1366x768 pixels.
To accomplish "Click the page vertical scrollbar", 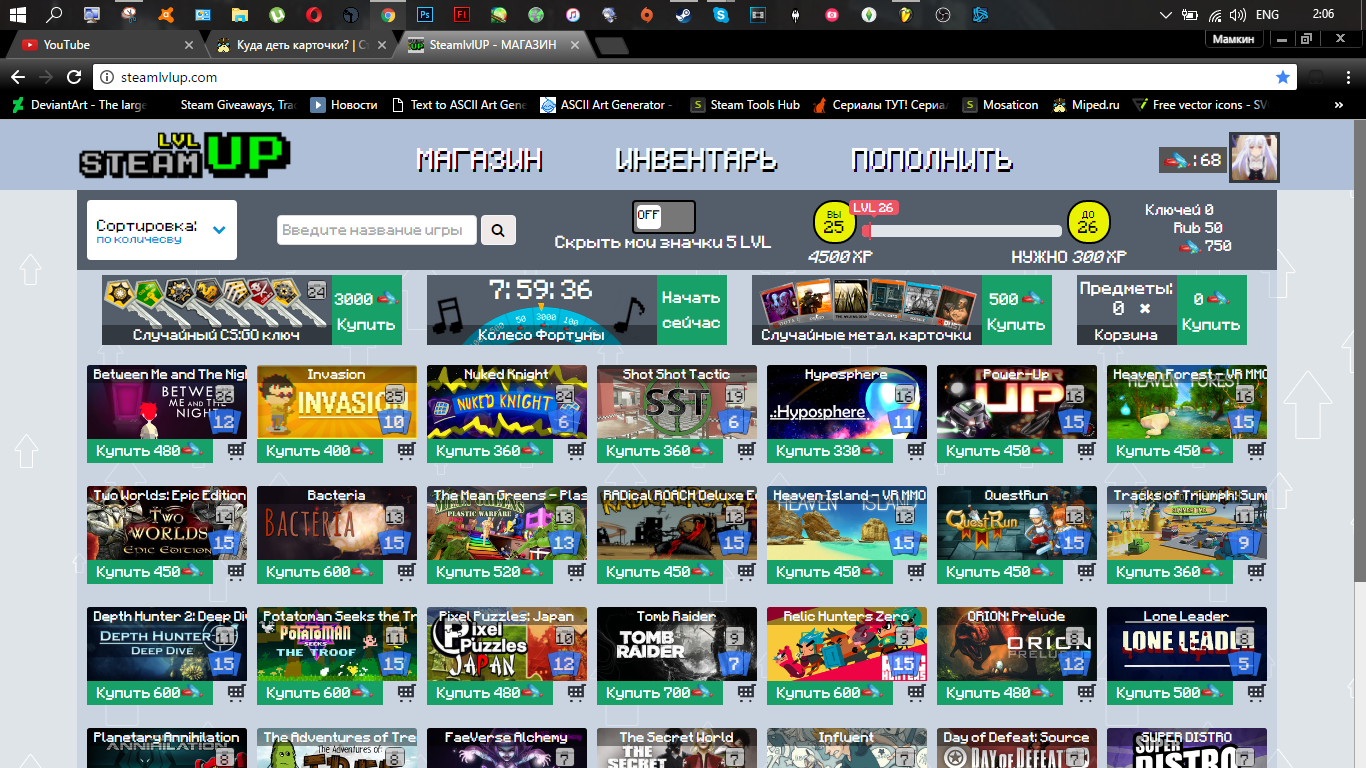I will [1358, 350].
